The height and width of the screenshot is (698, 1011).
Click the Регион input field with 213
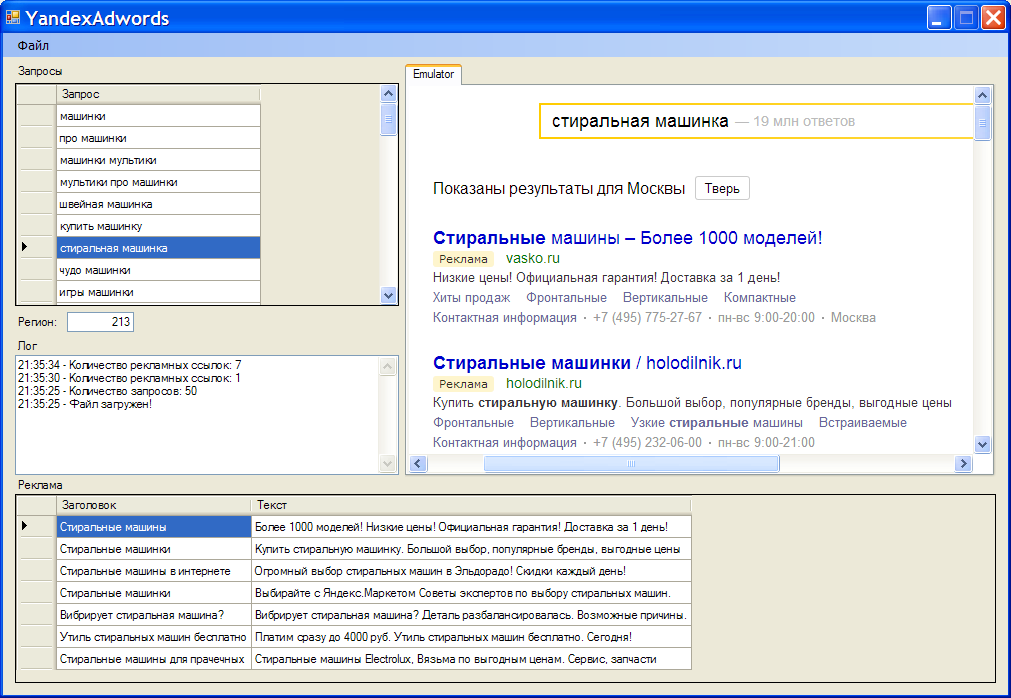pyautogui.click(x=101, y=322)
